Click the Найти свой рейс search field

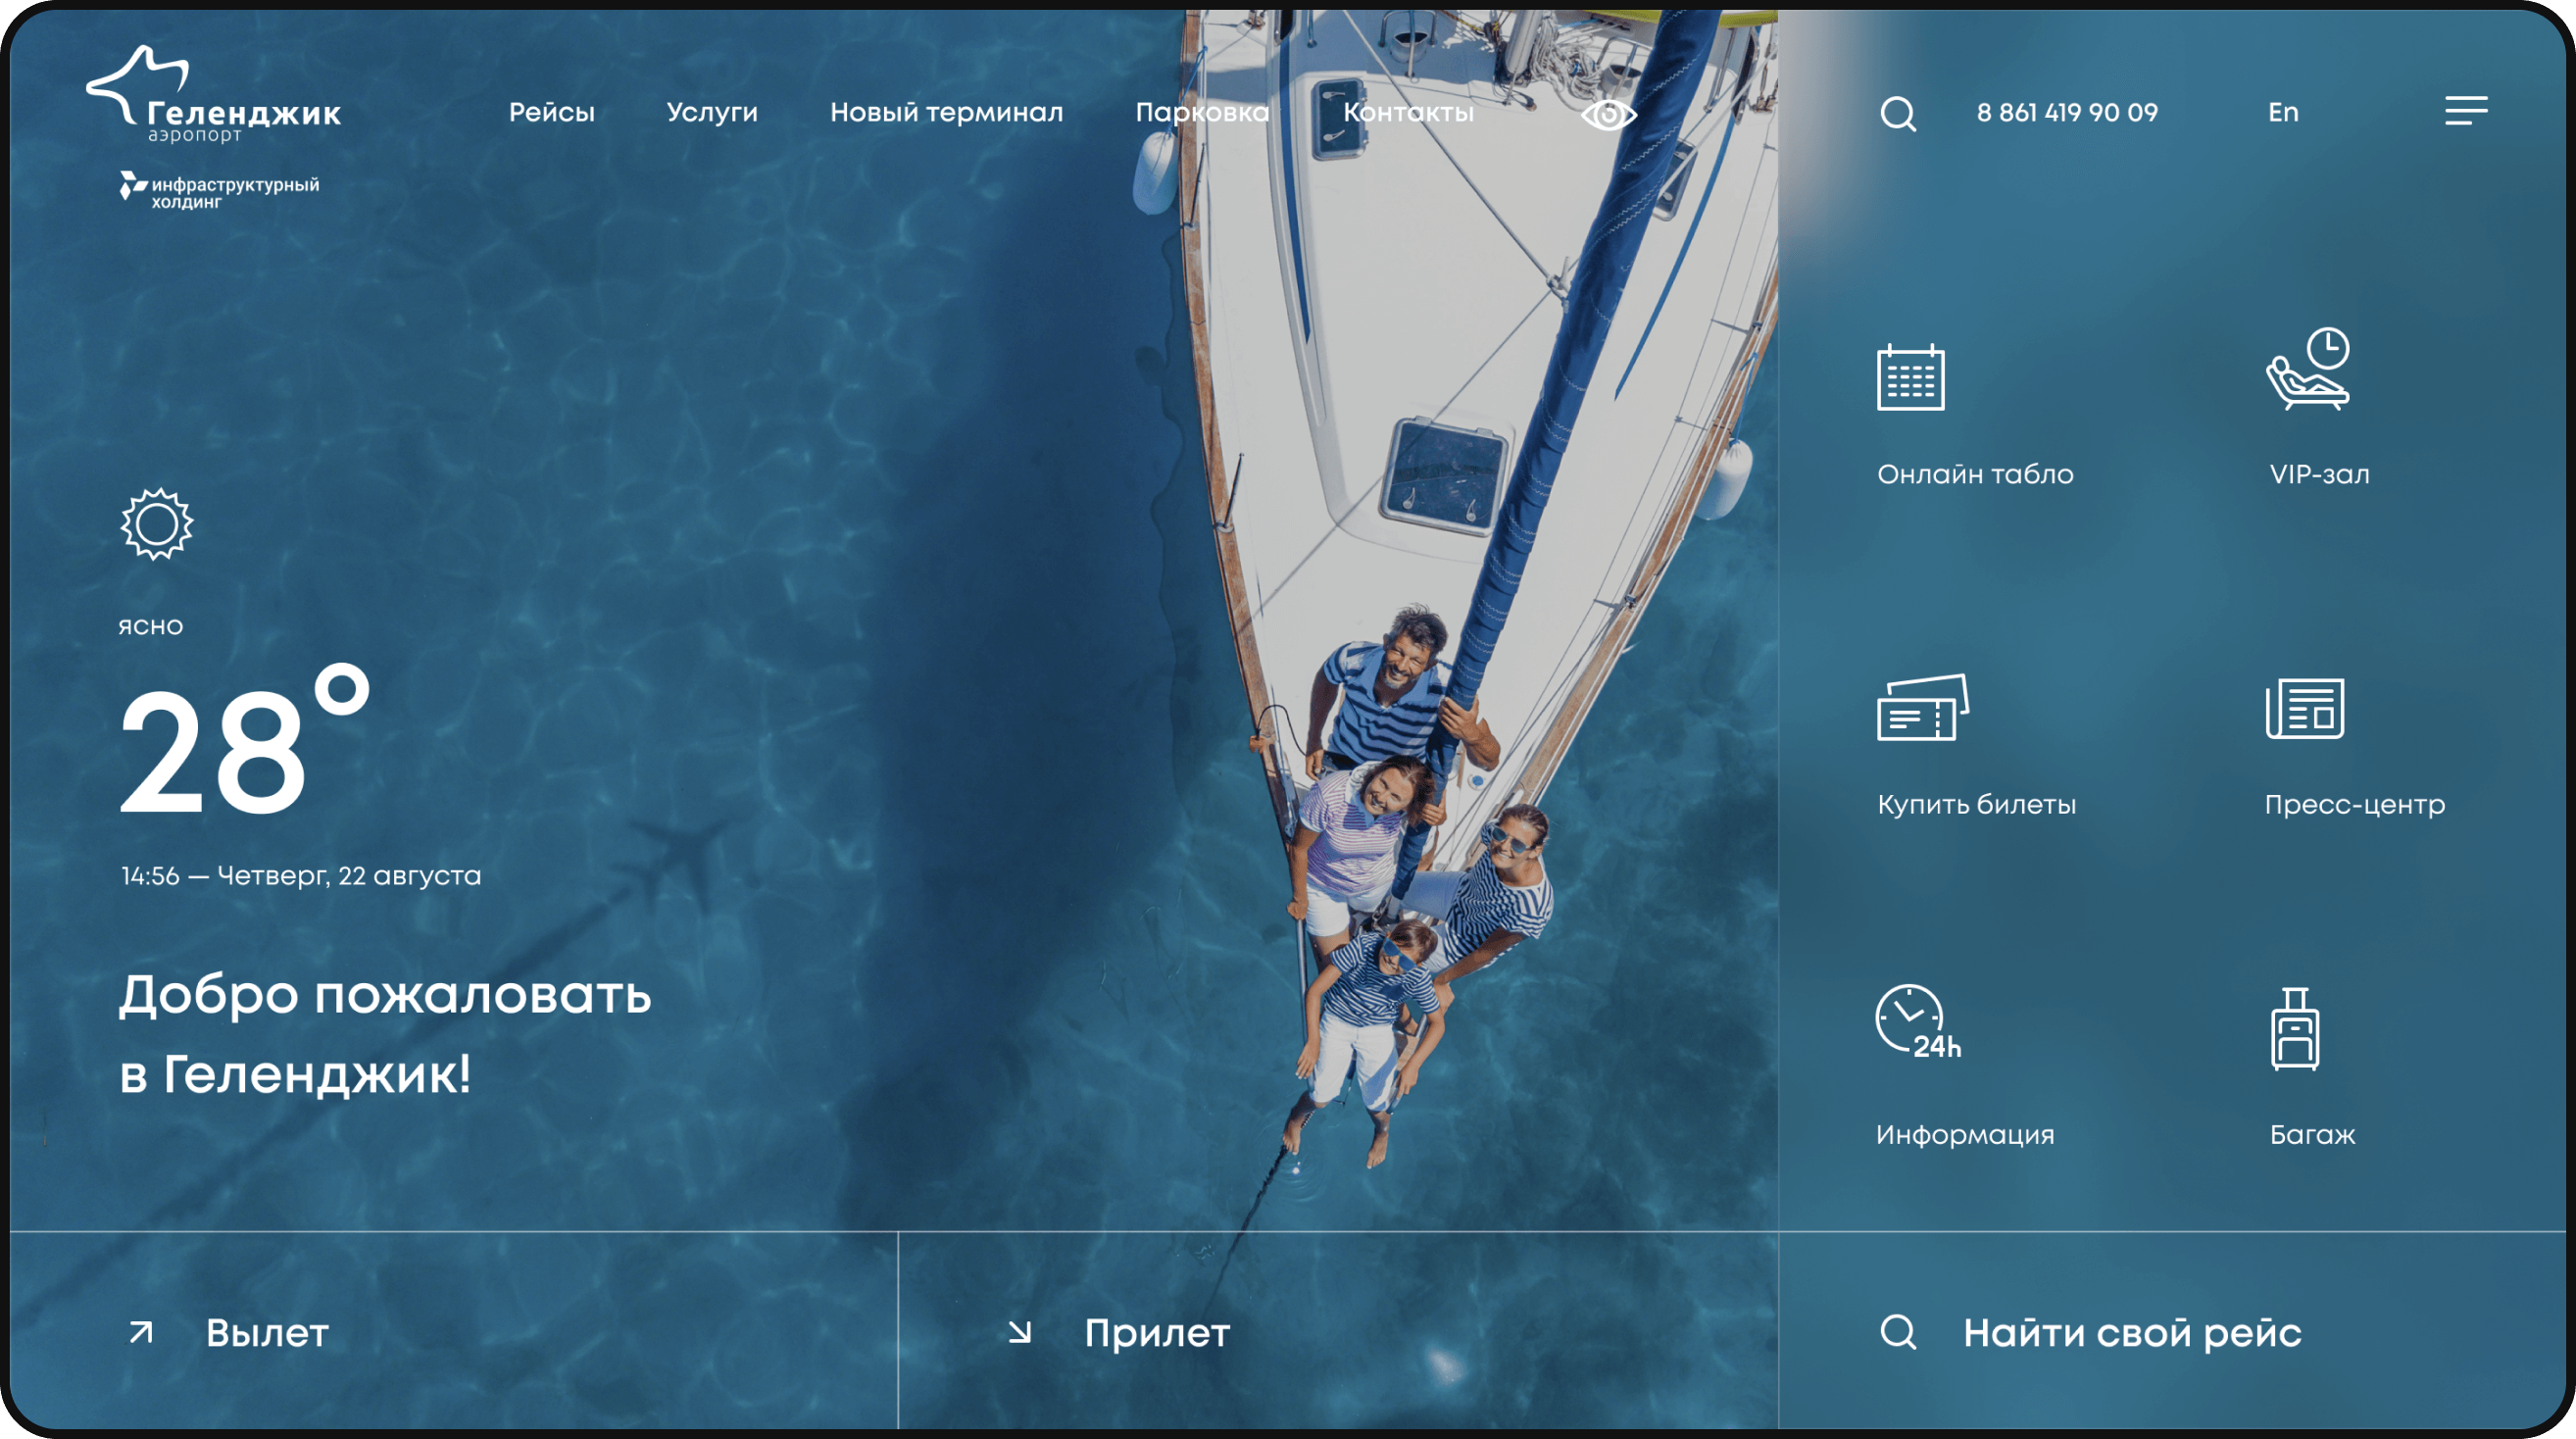[2131, 1333]
